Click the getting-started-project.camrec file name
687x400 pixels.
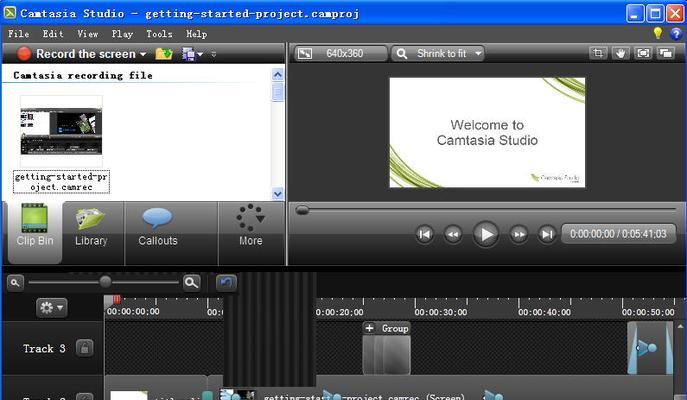pyautogui.click(x=61, y=182)
